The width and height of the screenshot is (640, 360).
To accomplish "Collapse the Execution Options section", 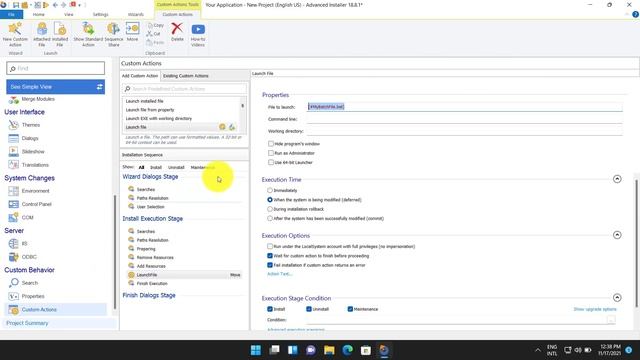I will pyautogui.click(x=617, y=235).
